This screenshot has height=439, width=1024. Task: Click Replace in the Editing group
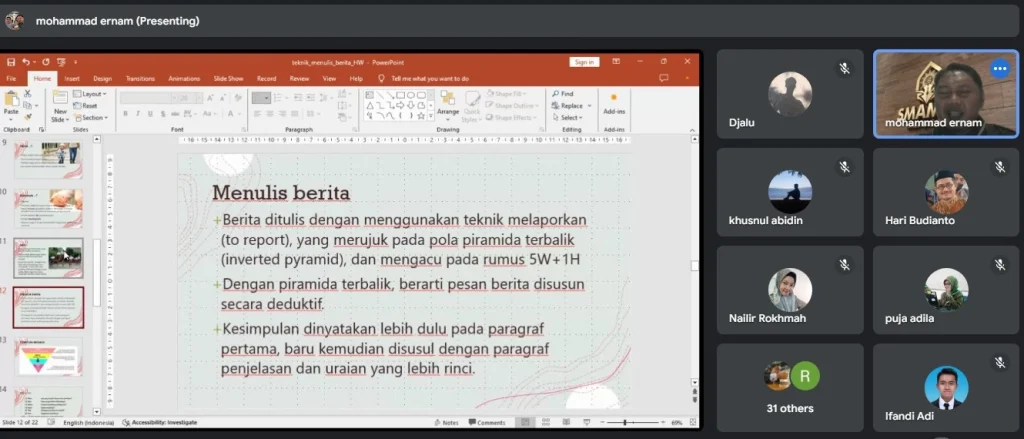point(569,106)
